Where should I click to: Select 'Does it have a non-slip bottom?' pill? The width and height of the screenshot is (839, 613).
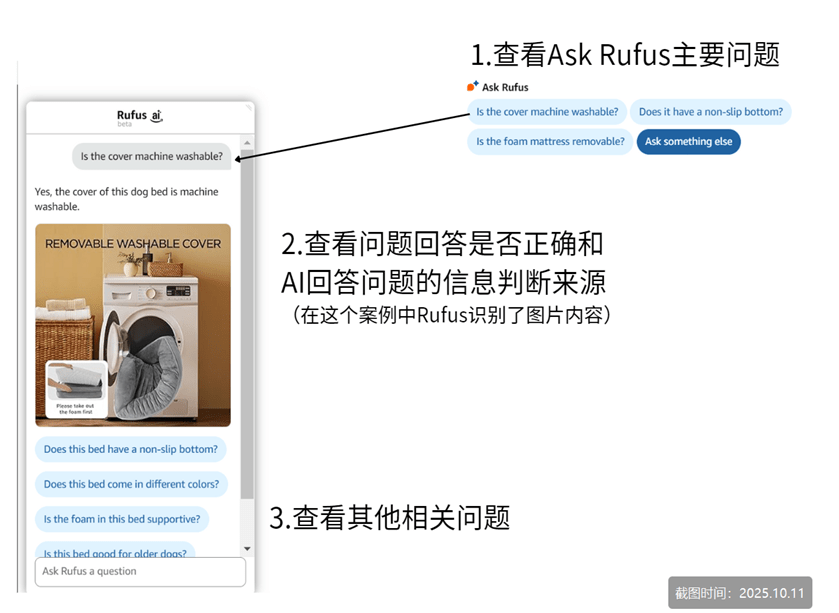(711, 112)
